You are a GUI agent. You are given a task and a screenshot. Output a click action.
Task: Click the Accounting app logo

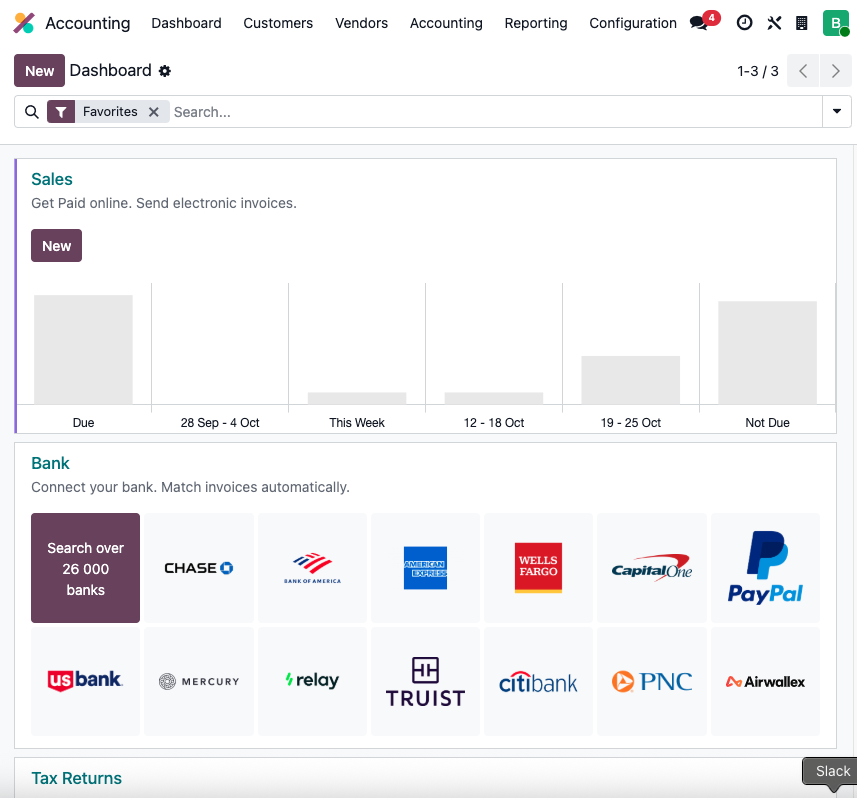pos(24,23)
